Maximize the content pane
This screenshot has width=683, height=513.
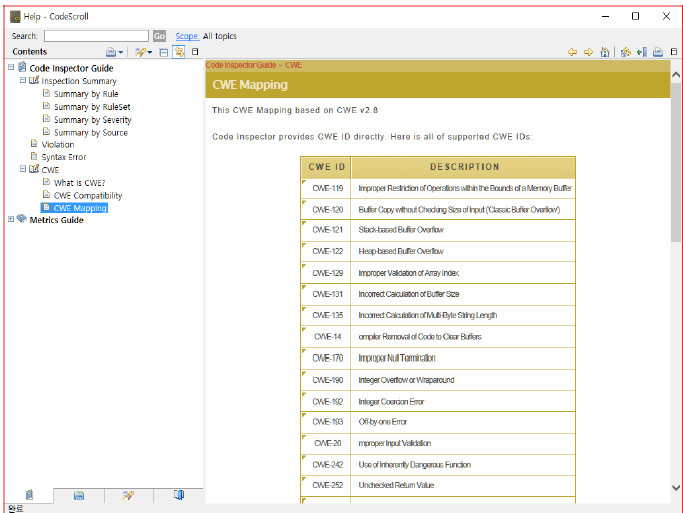click(x=674, y=52)
